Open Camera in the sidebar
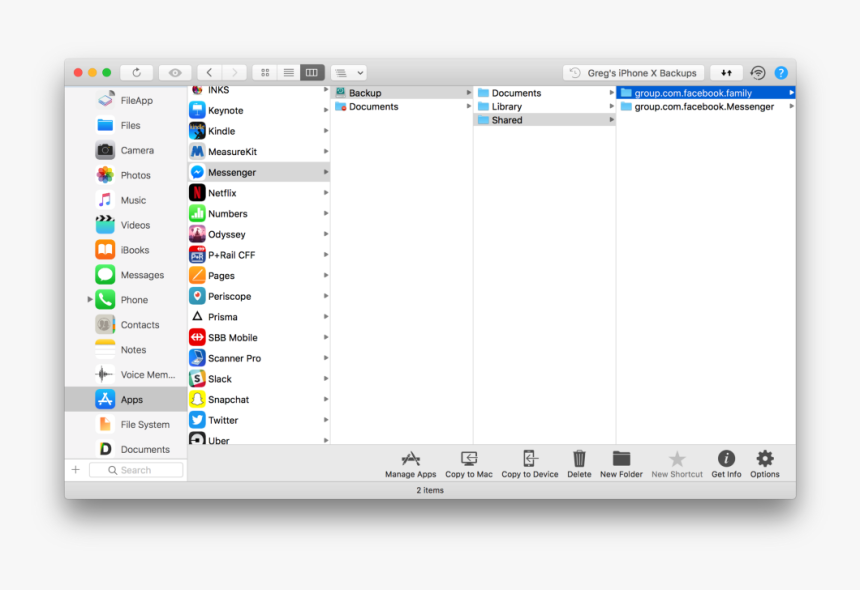860x590 pixels. [126, 150]
